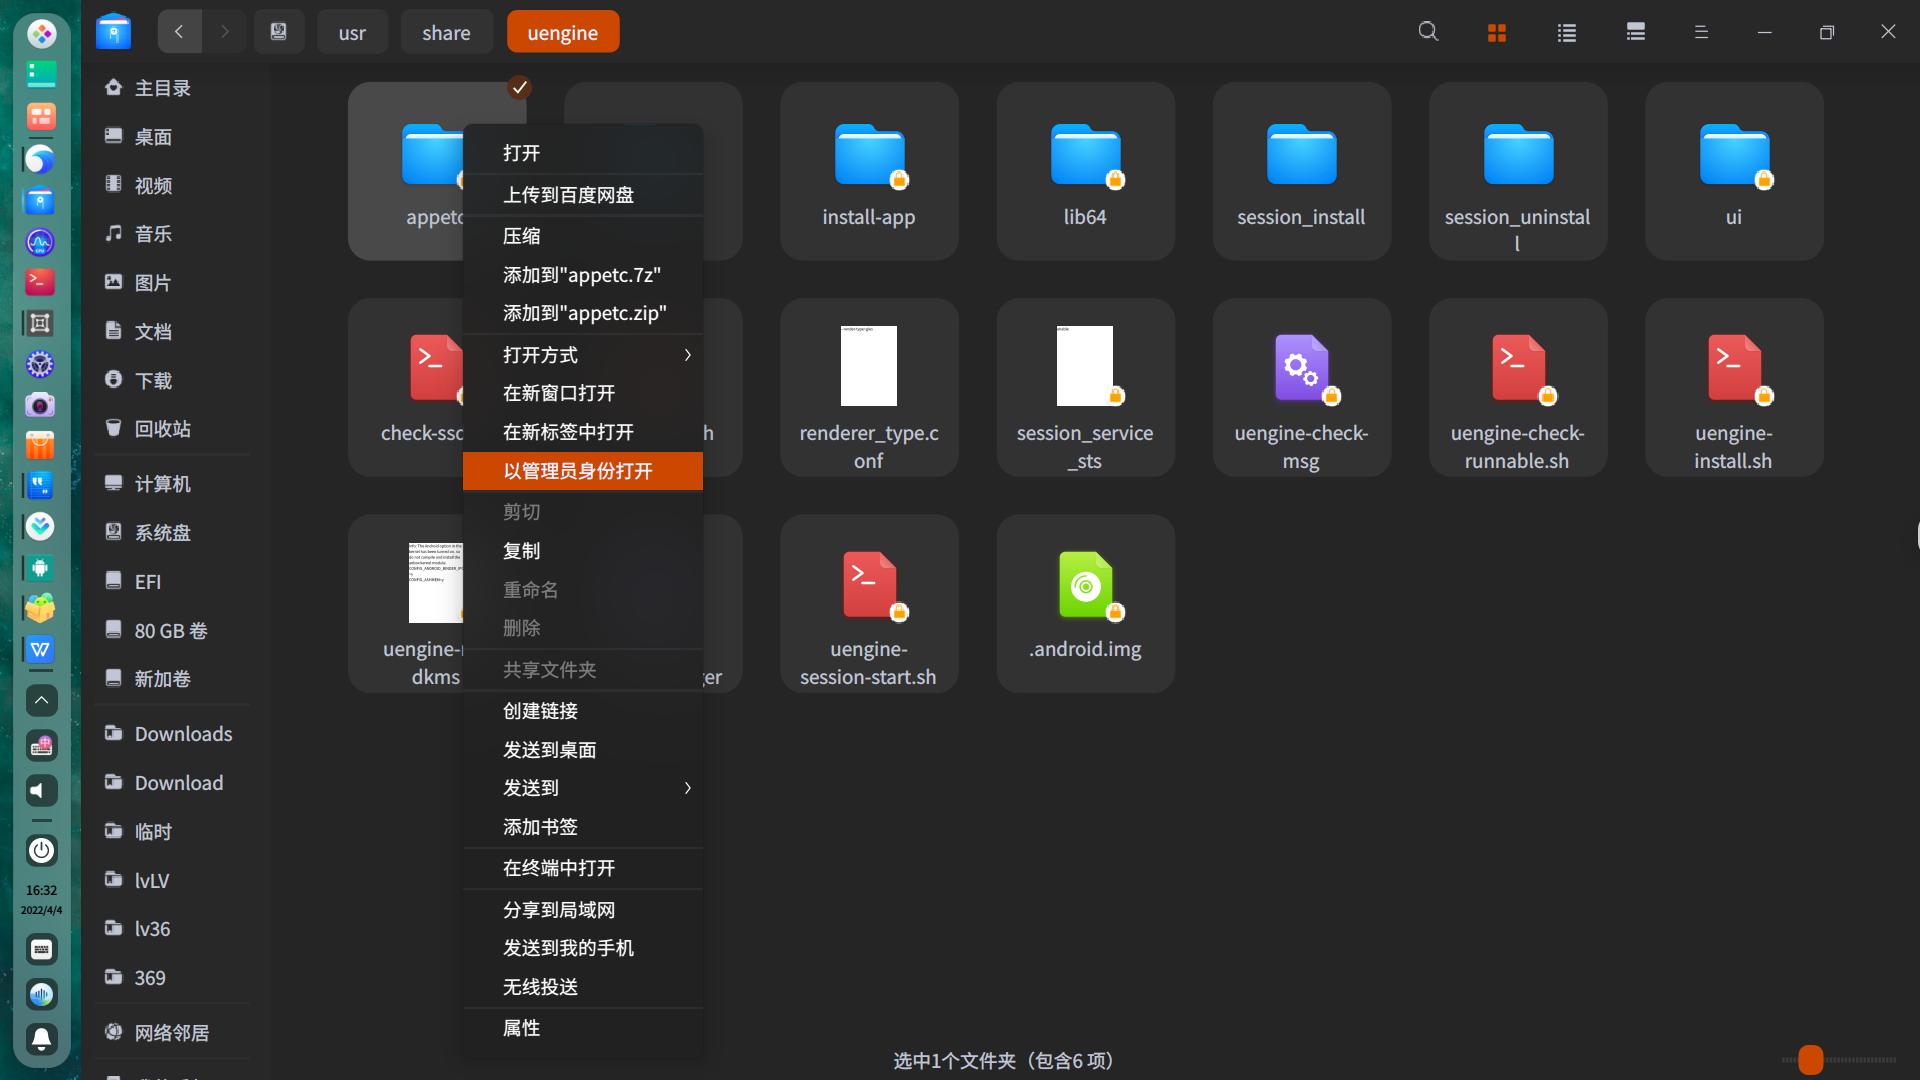This screenshot has width=1920, height=1080.
Task: Toggle the speaker volume in the dock
Action: coord(40,790)
